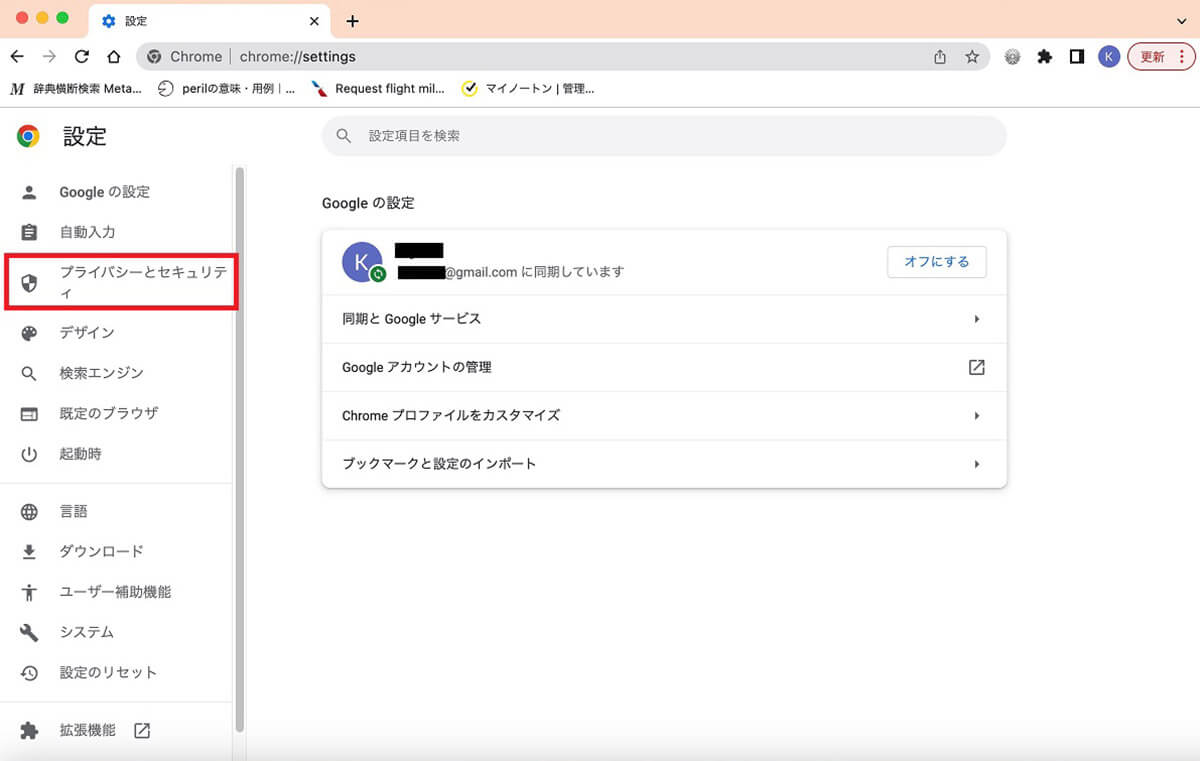Open the home page icon
This screenshot has width=1200, height=761.
[x=114, y=57]
